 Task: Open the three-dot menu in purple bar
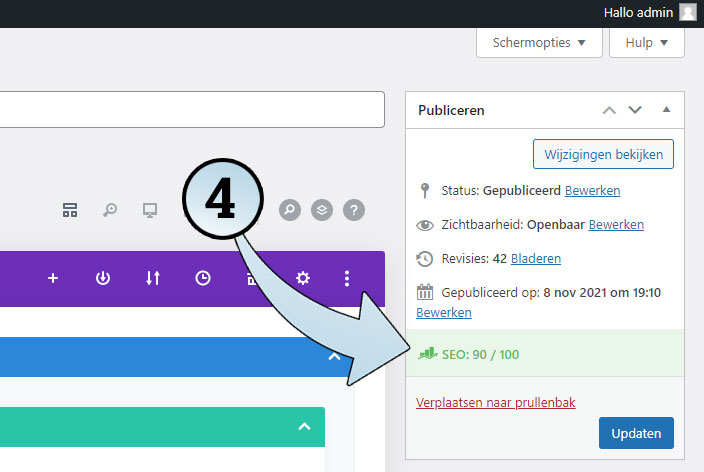[347, 278]
